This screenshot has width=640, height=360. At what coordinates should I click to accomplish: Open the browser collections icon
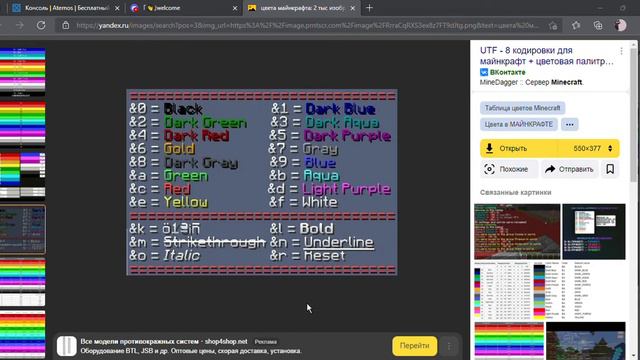tap(598, 25)
